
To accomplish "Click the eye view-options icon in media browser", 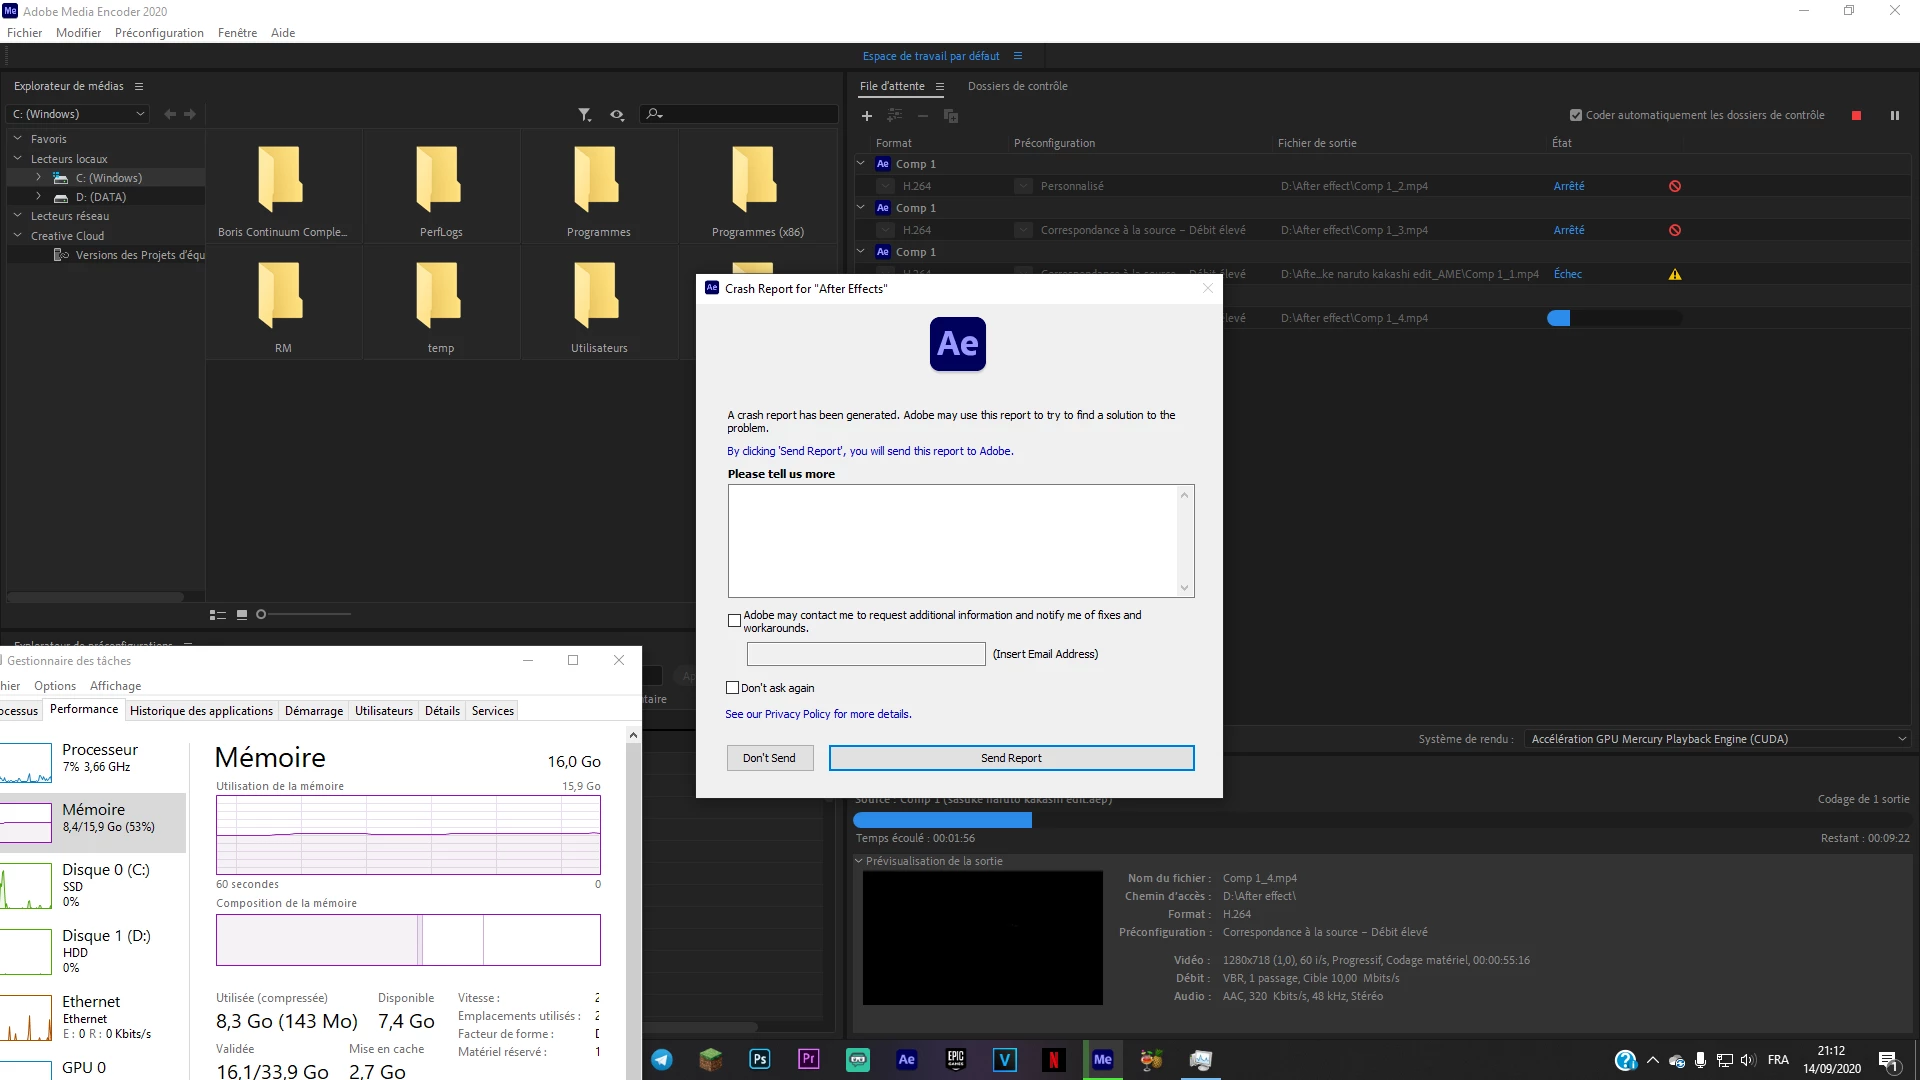I will (x=617, y=115).
